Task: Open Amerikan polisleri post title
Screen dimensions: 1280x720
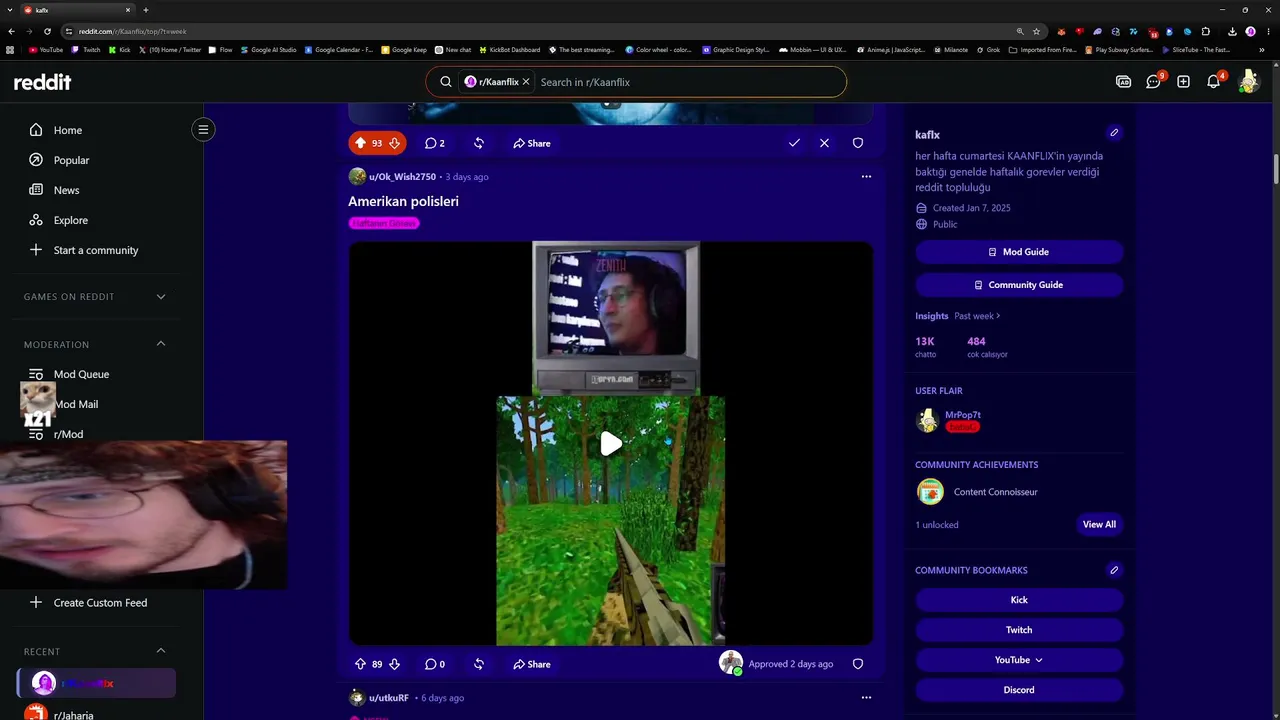Action: point(403,201)
